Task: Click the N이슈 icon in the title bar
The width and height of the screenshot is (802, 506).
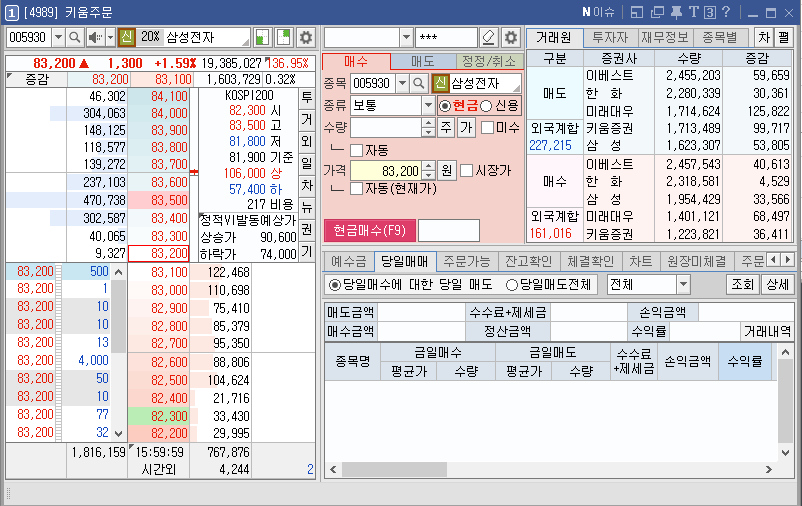Action: 598,12
